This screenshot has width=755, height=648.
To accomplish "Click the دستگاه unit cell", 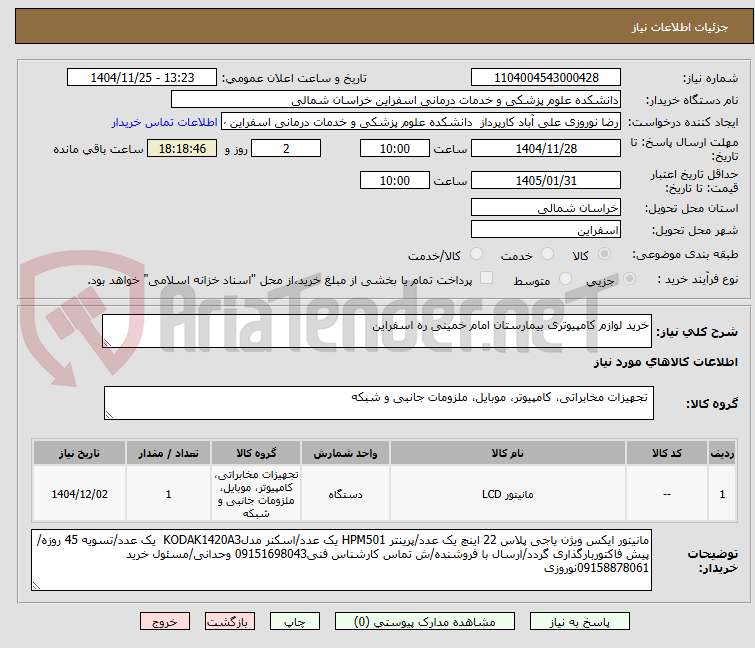I will click(345, 494).
